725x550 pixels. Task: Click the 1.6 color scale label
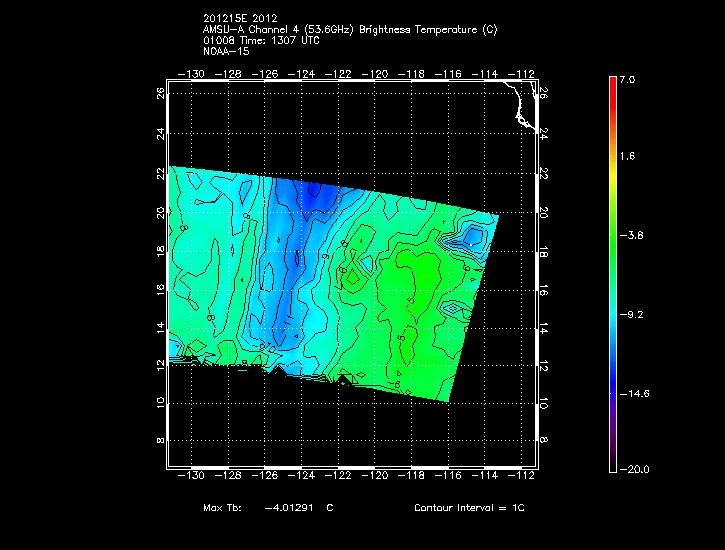click(x=627, y=157)
